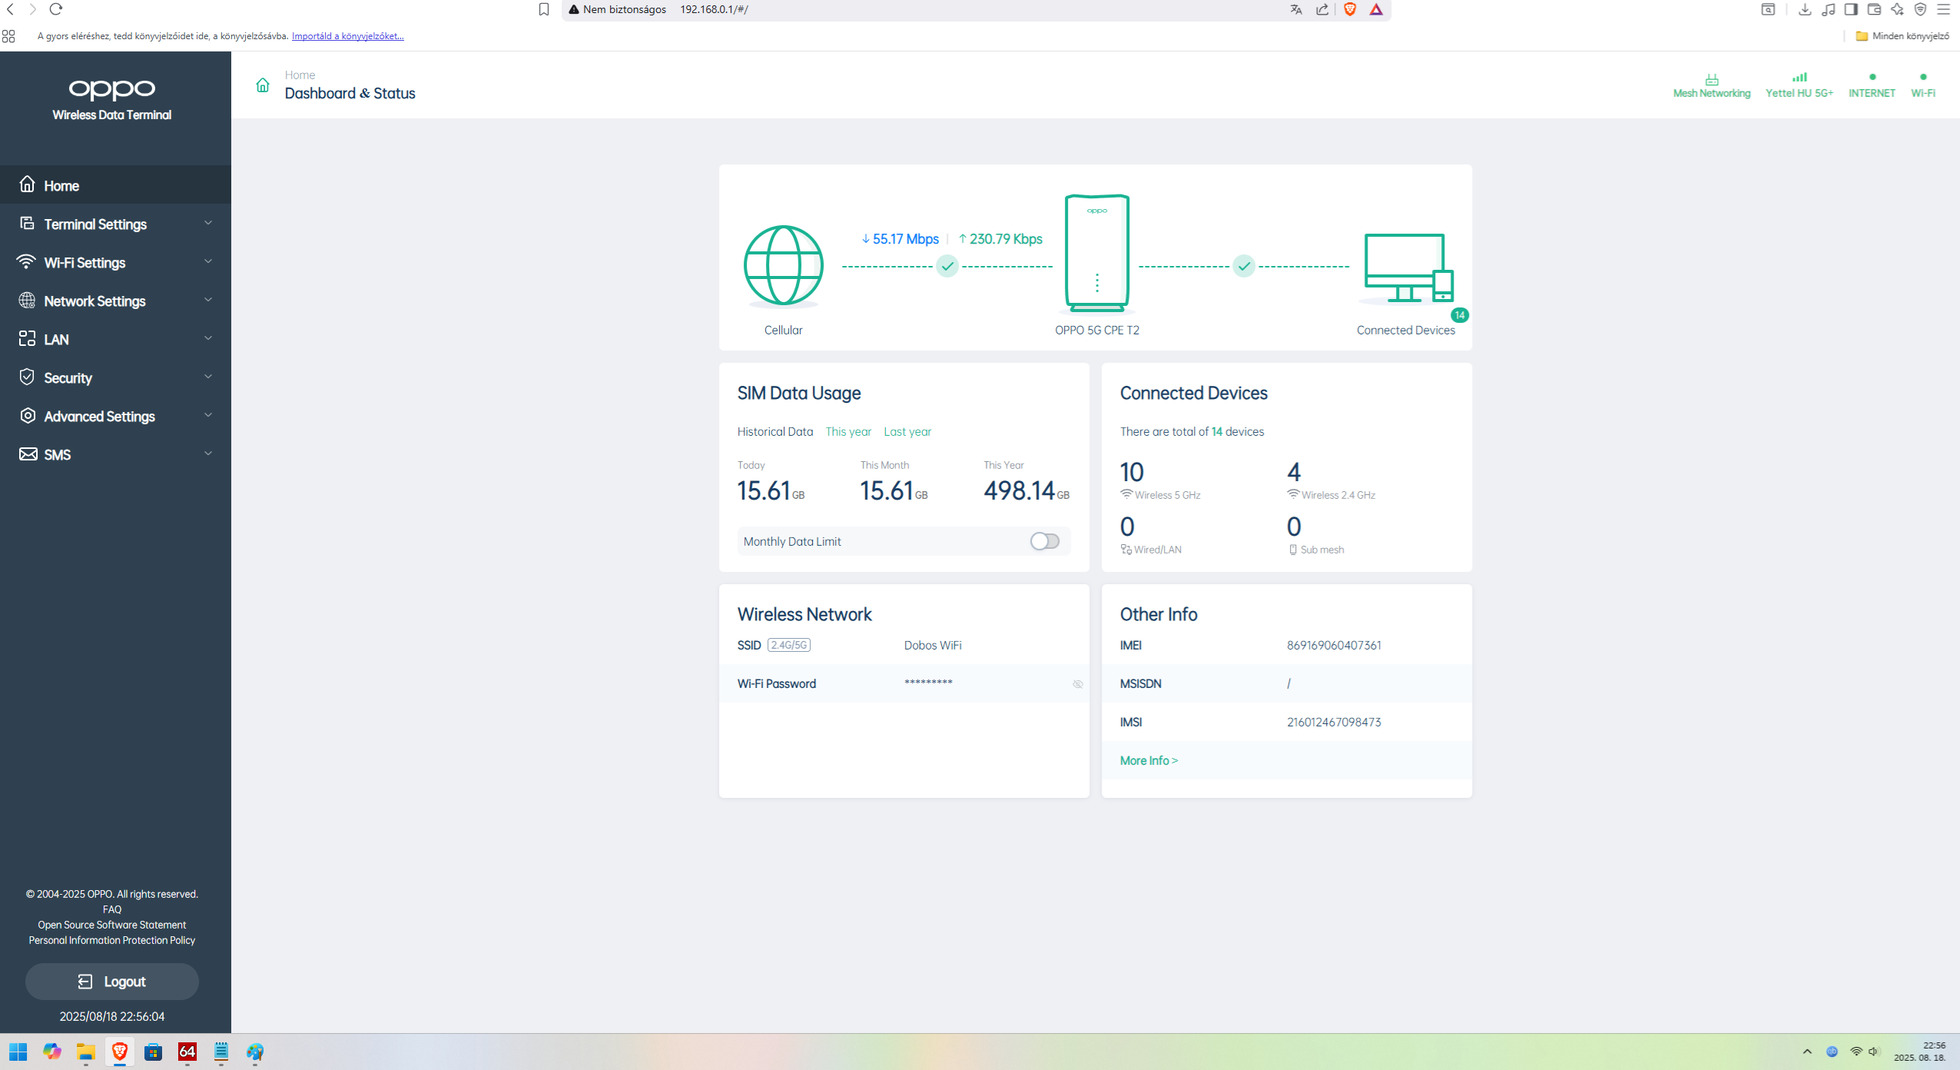Image resolution: width=1960 pixels, height=1070 pixels.
Task: Open the Brave VPN shield icon
Action: [x=1920, y=9]
